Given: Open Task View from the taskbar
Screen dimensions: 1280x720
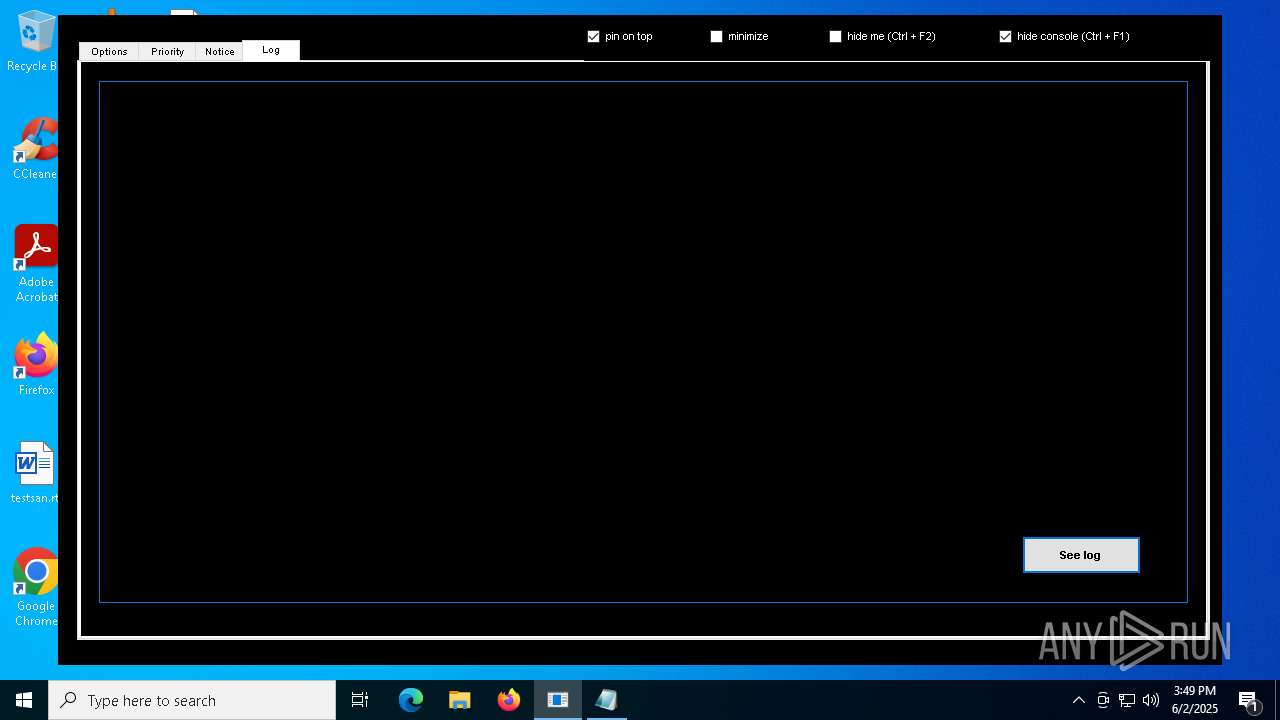Looking at the screenshot, I should [x=360, y=700].
